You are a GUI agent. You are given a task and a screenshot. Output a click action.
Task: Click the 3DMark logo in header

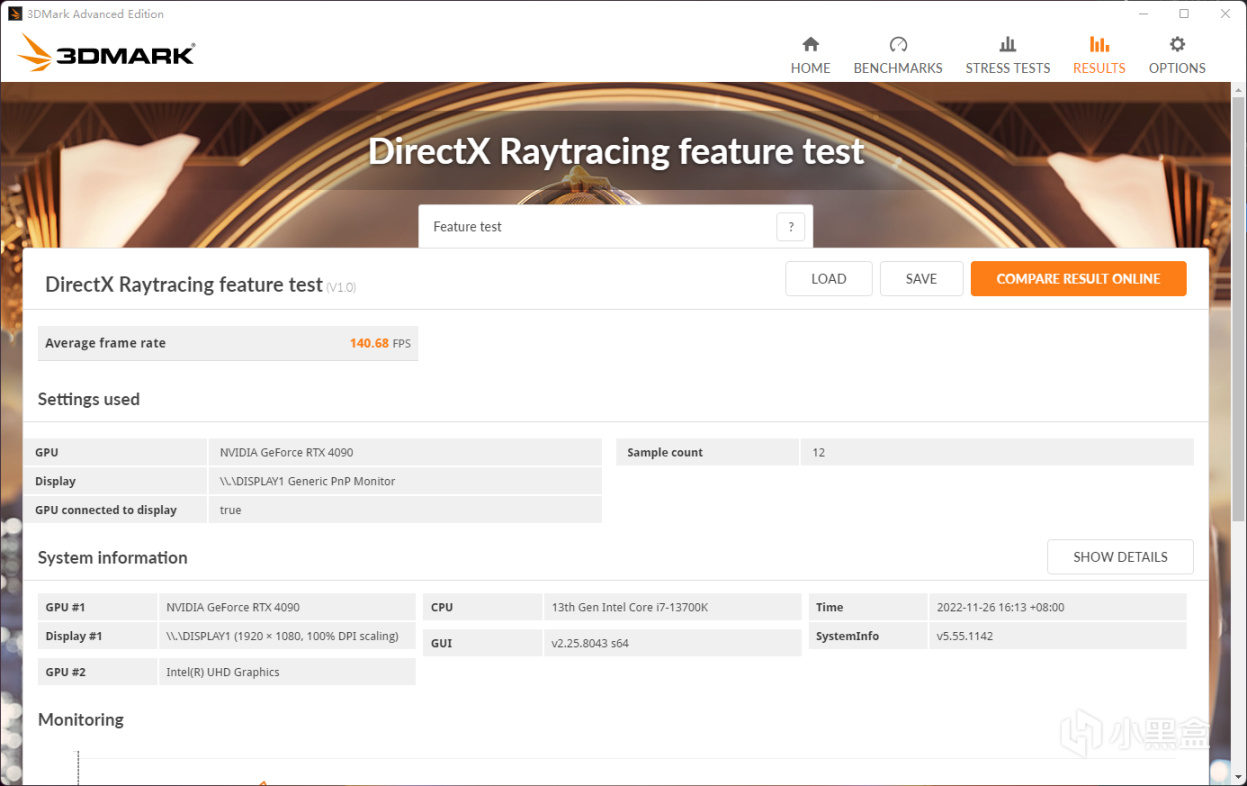point(106,53)
